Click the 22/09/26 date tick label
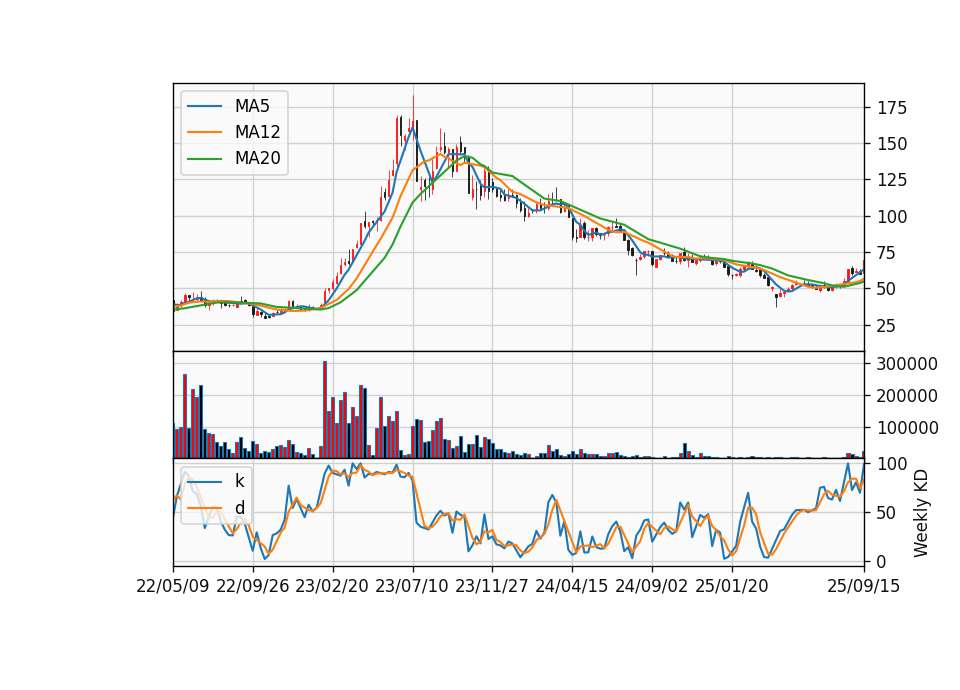The image size is (960, 690). click(253, 586)
